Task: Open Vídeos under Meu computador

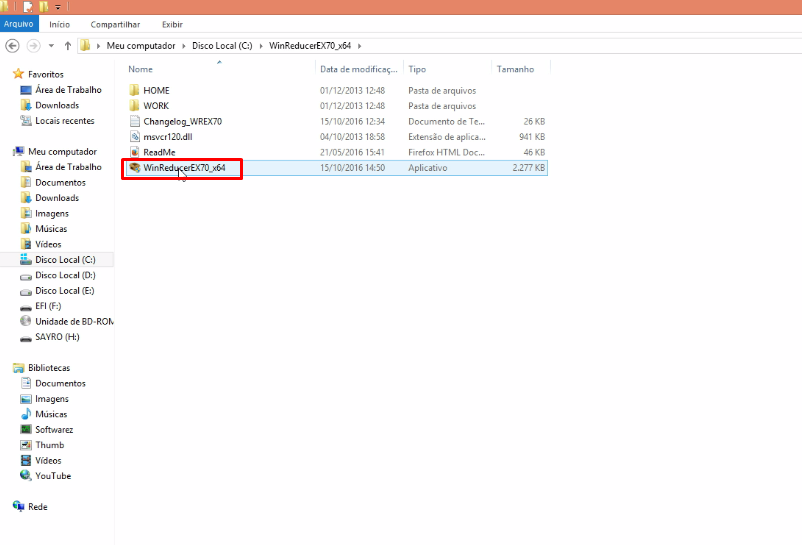Action: point(48,244)
